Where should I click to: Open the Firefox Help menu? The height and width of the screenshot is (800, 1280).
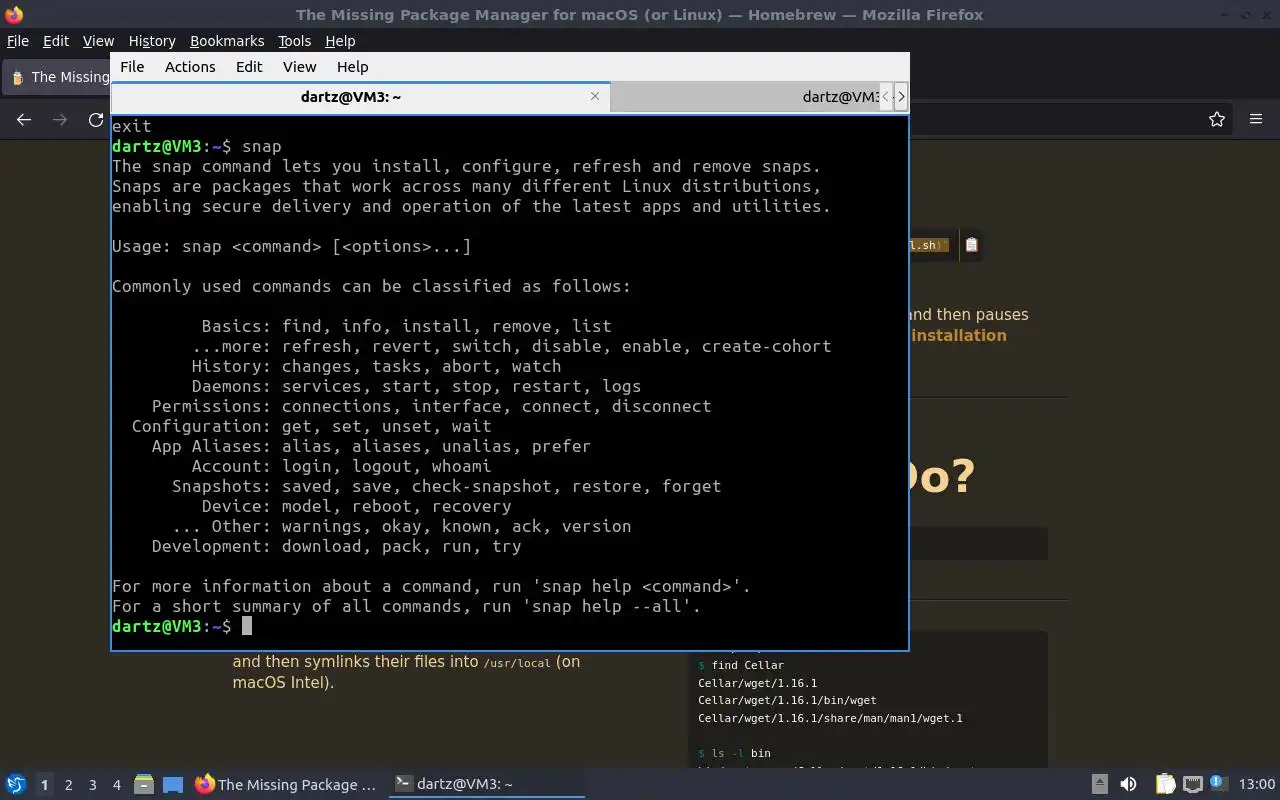340,41
